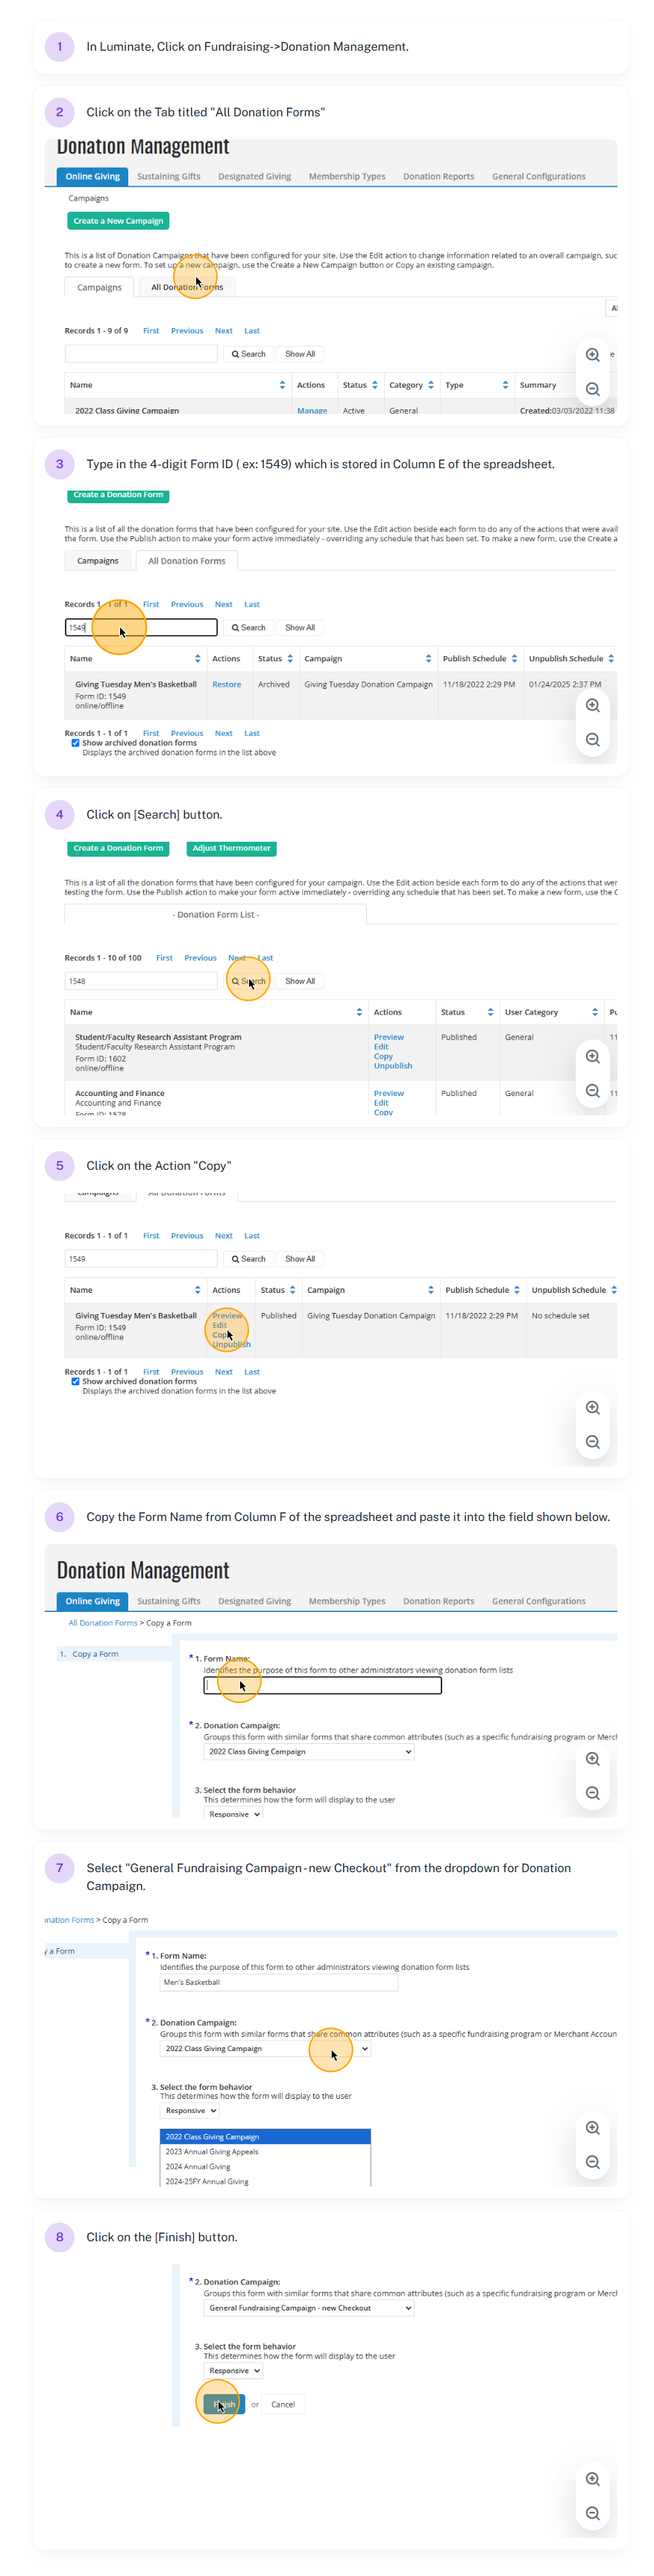Click zoom-out magnifier icon in step 7 image
This screenshot has height=2576, width=654.
pos(592,2162)
